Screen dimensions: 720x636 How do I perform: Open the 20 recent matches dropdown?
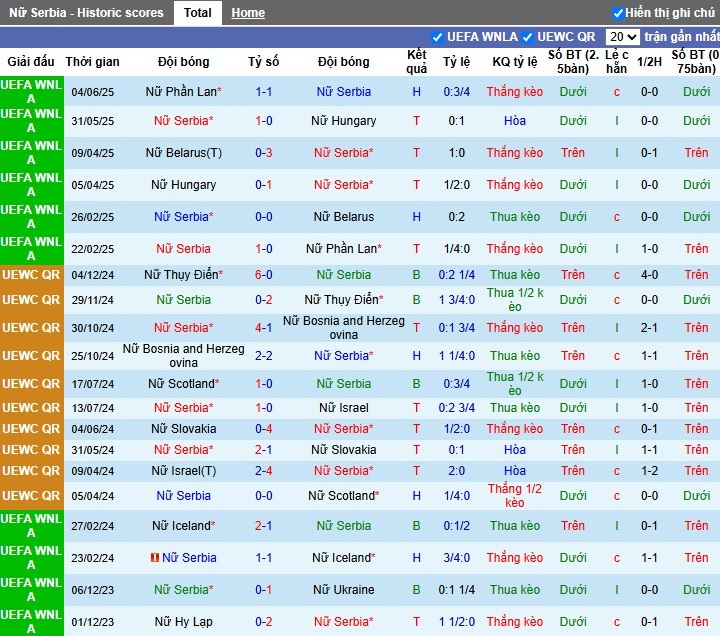(623, 37)
